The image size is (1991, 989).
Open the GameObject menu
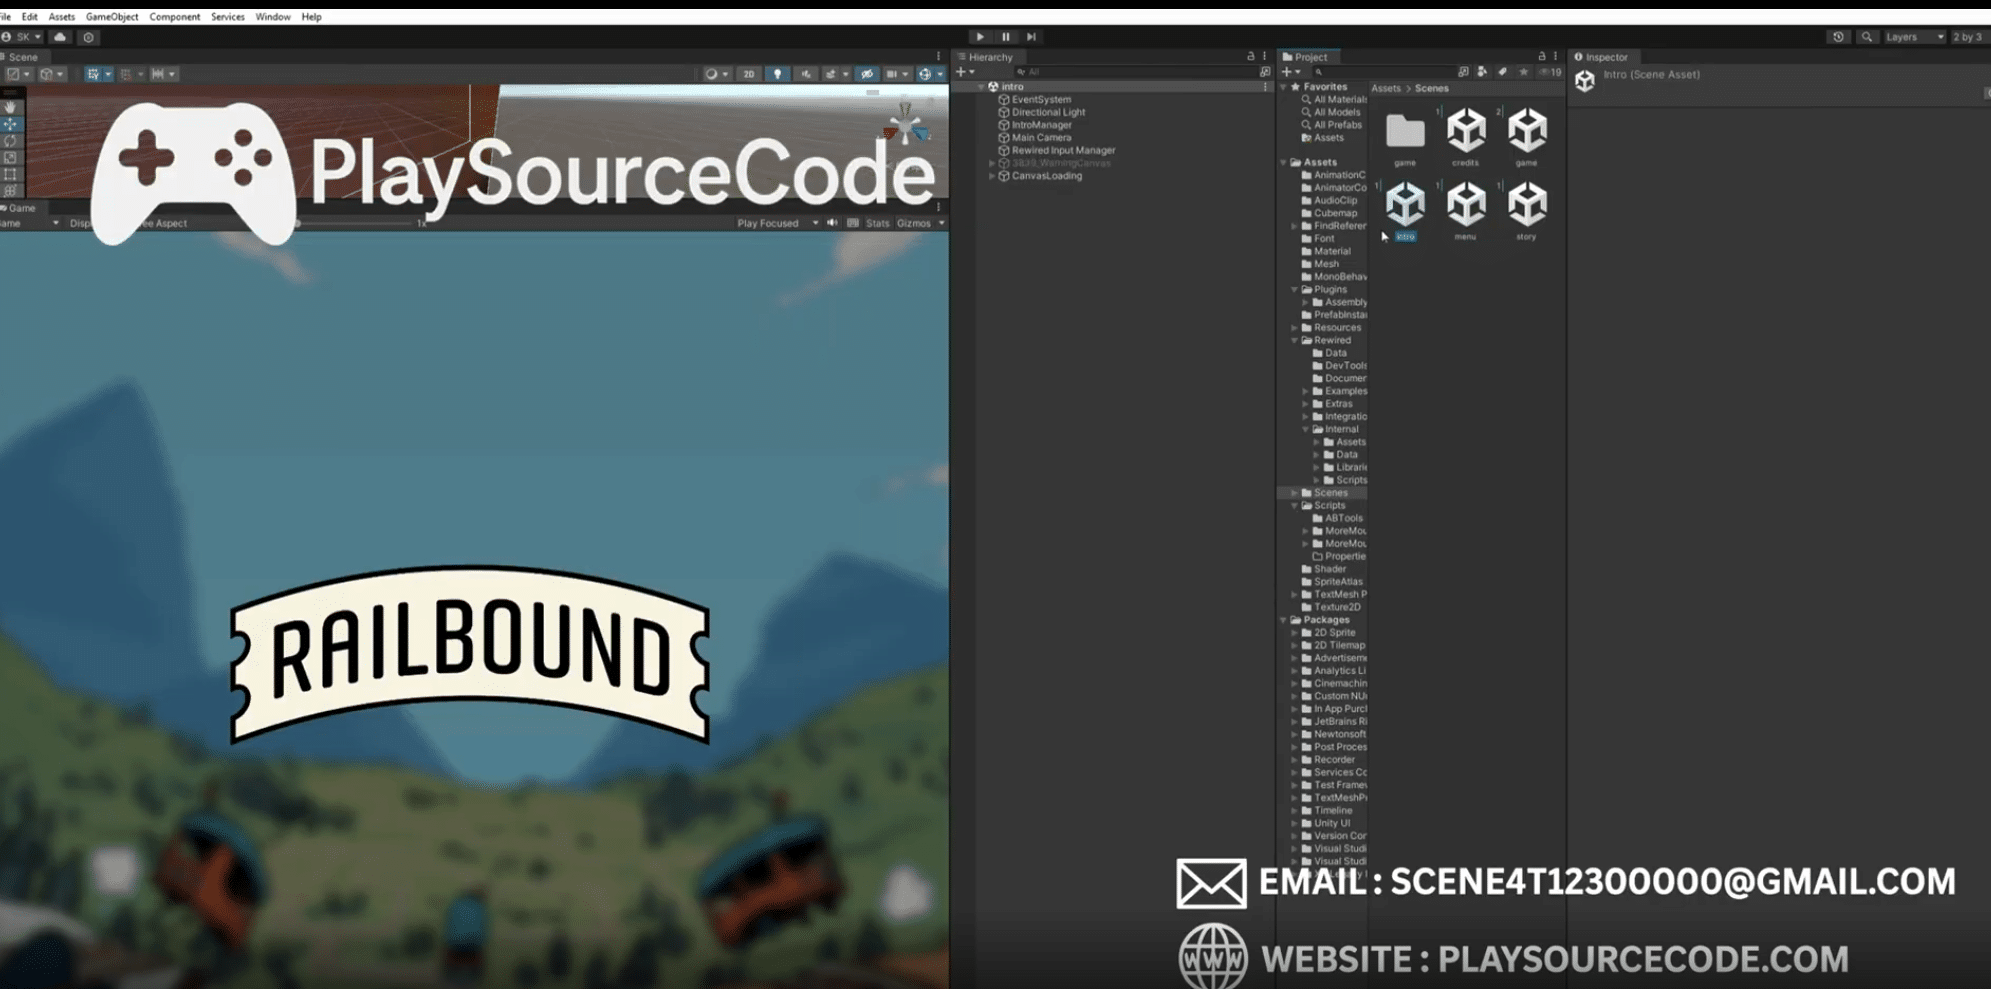pyautogui.click(x=112, y=17)
